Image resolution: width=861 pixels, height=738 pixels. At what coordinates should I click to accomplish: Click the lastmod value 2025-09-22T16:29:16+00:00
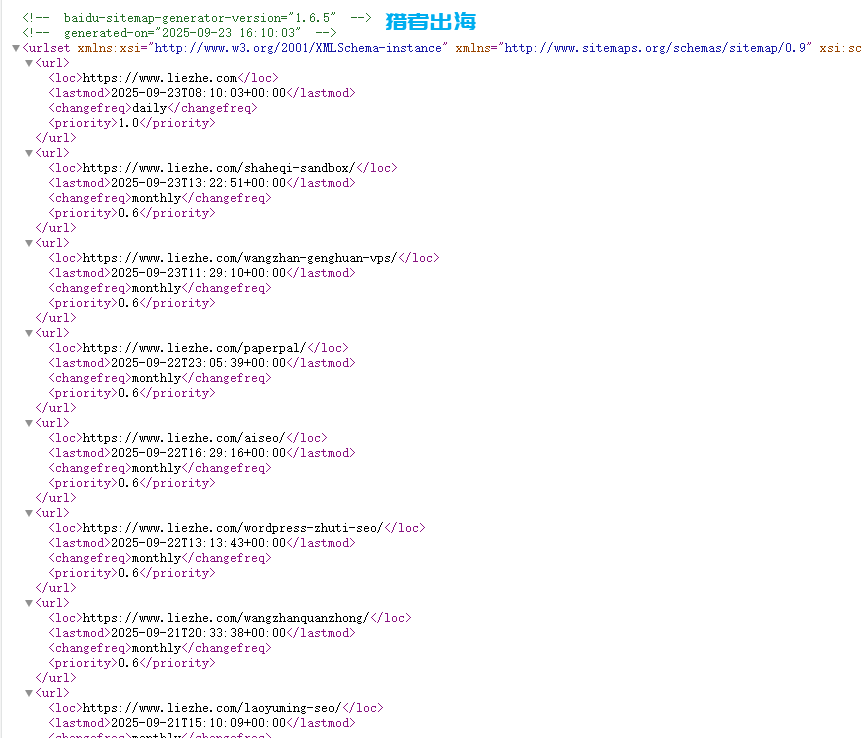(199, 454)
